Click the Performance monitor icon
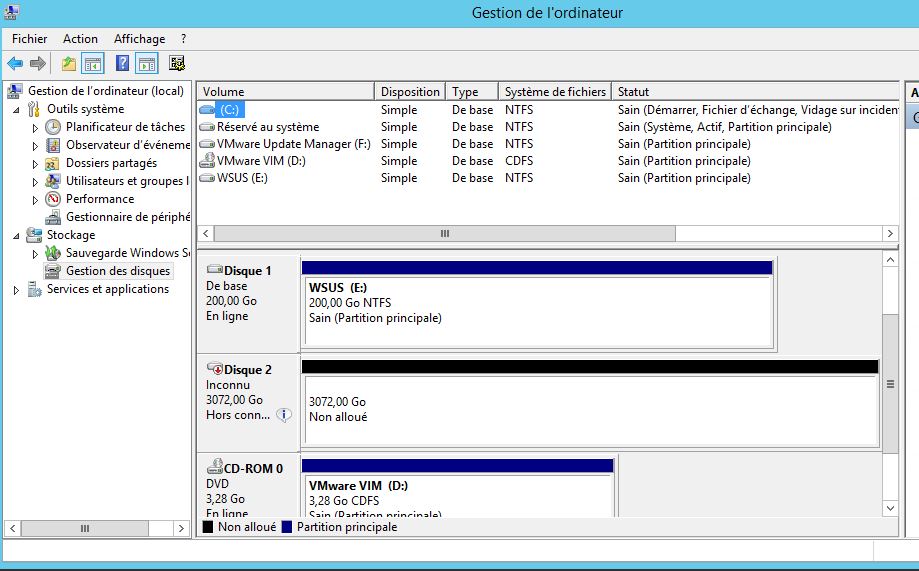 [x=53, y=199]
